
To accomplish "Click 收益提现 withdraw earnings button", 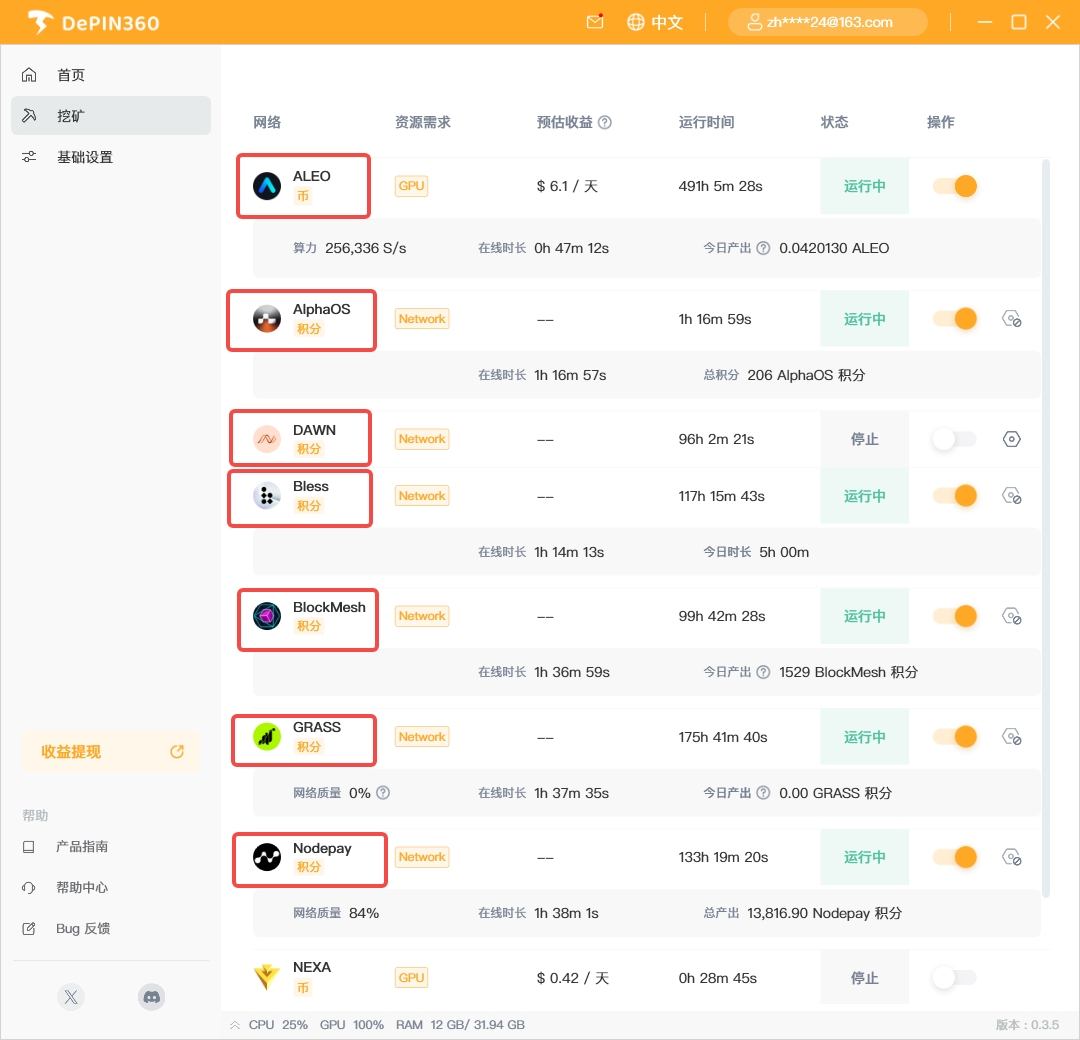I will [x=111, y=751].
